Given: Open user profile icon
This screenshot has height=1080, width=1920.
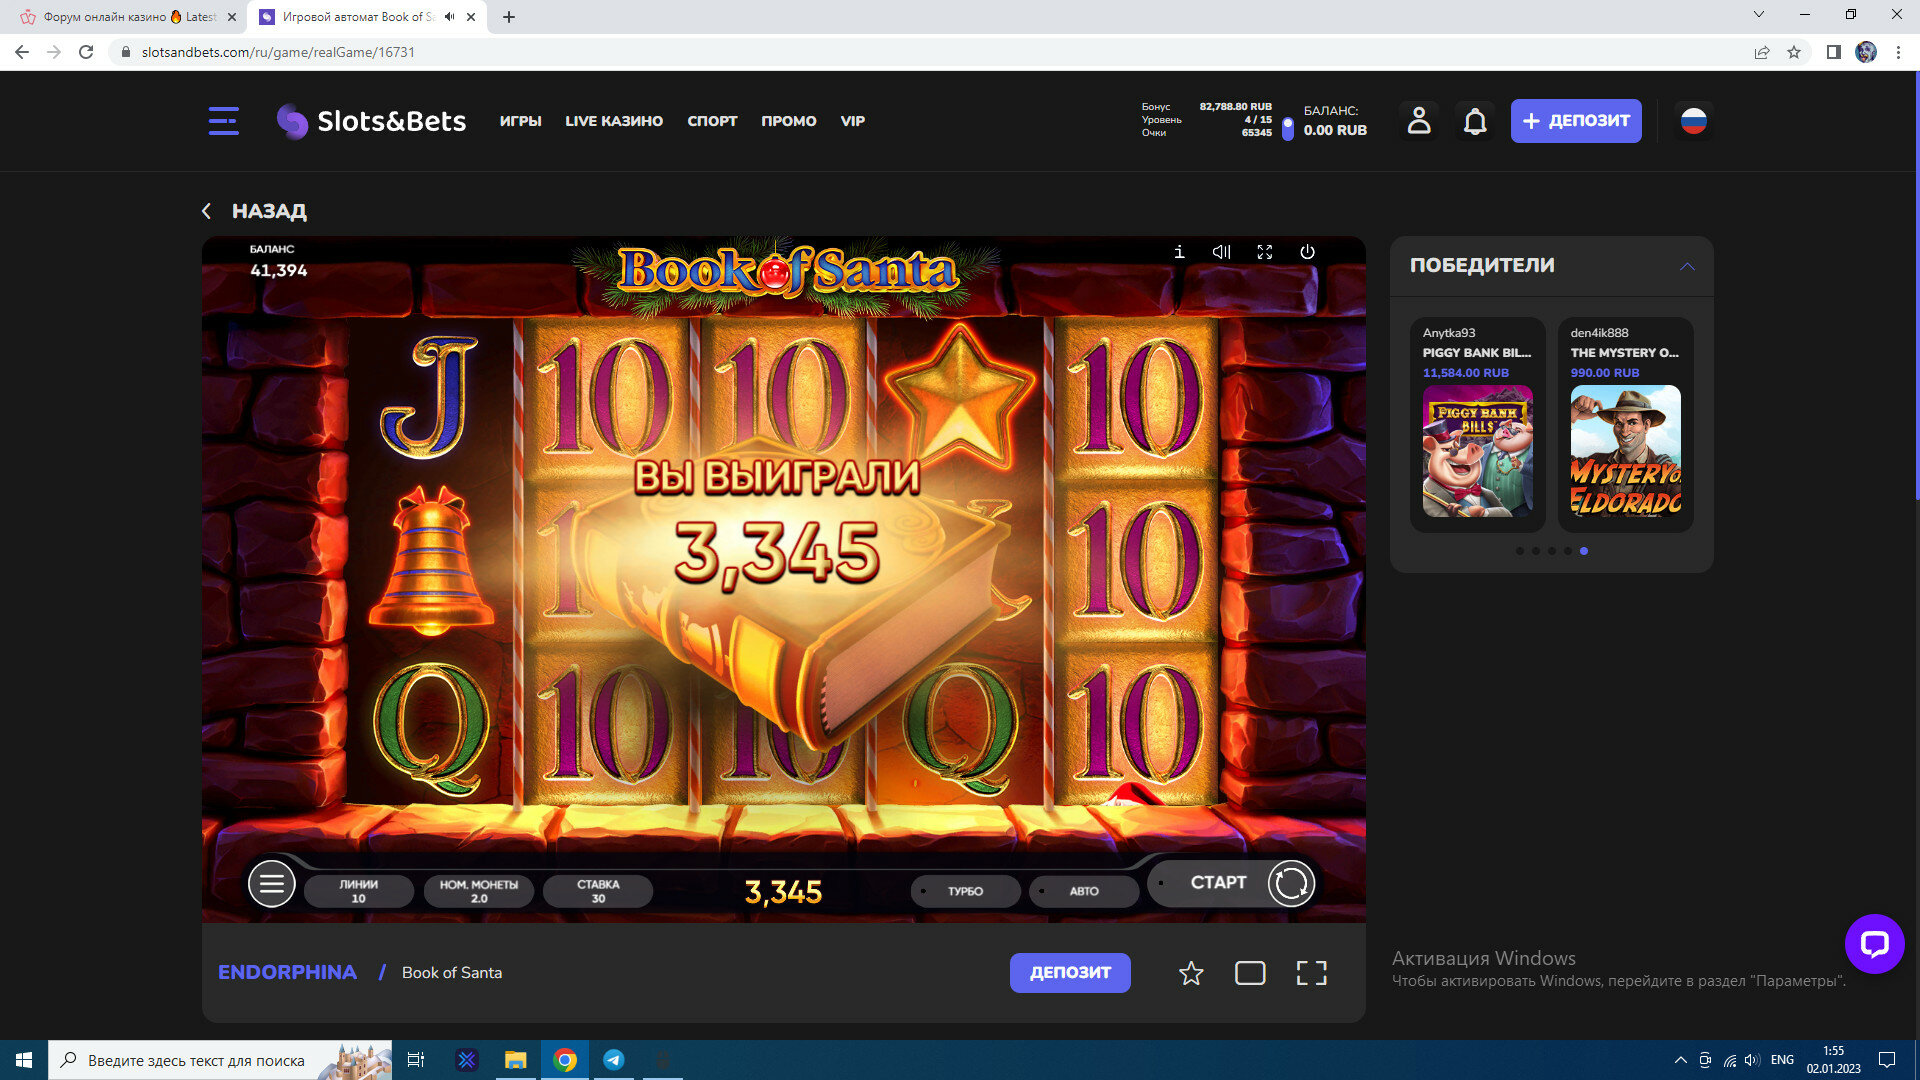Looking at the screenshot, I should pos(1418,121).
